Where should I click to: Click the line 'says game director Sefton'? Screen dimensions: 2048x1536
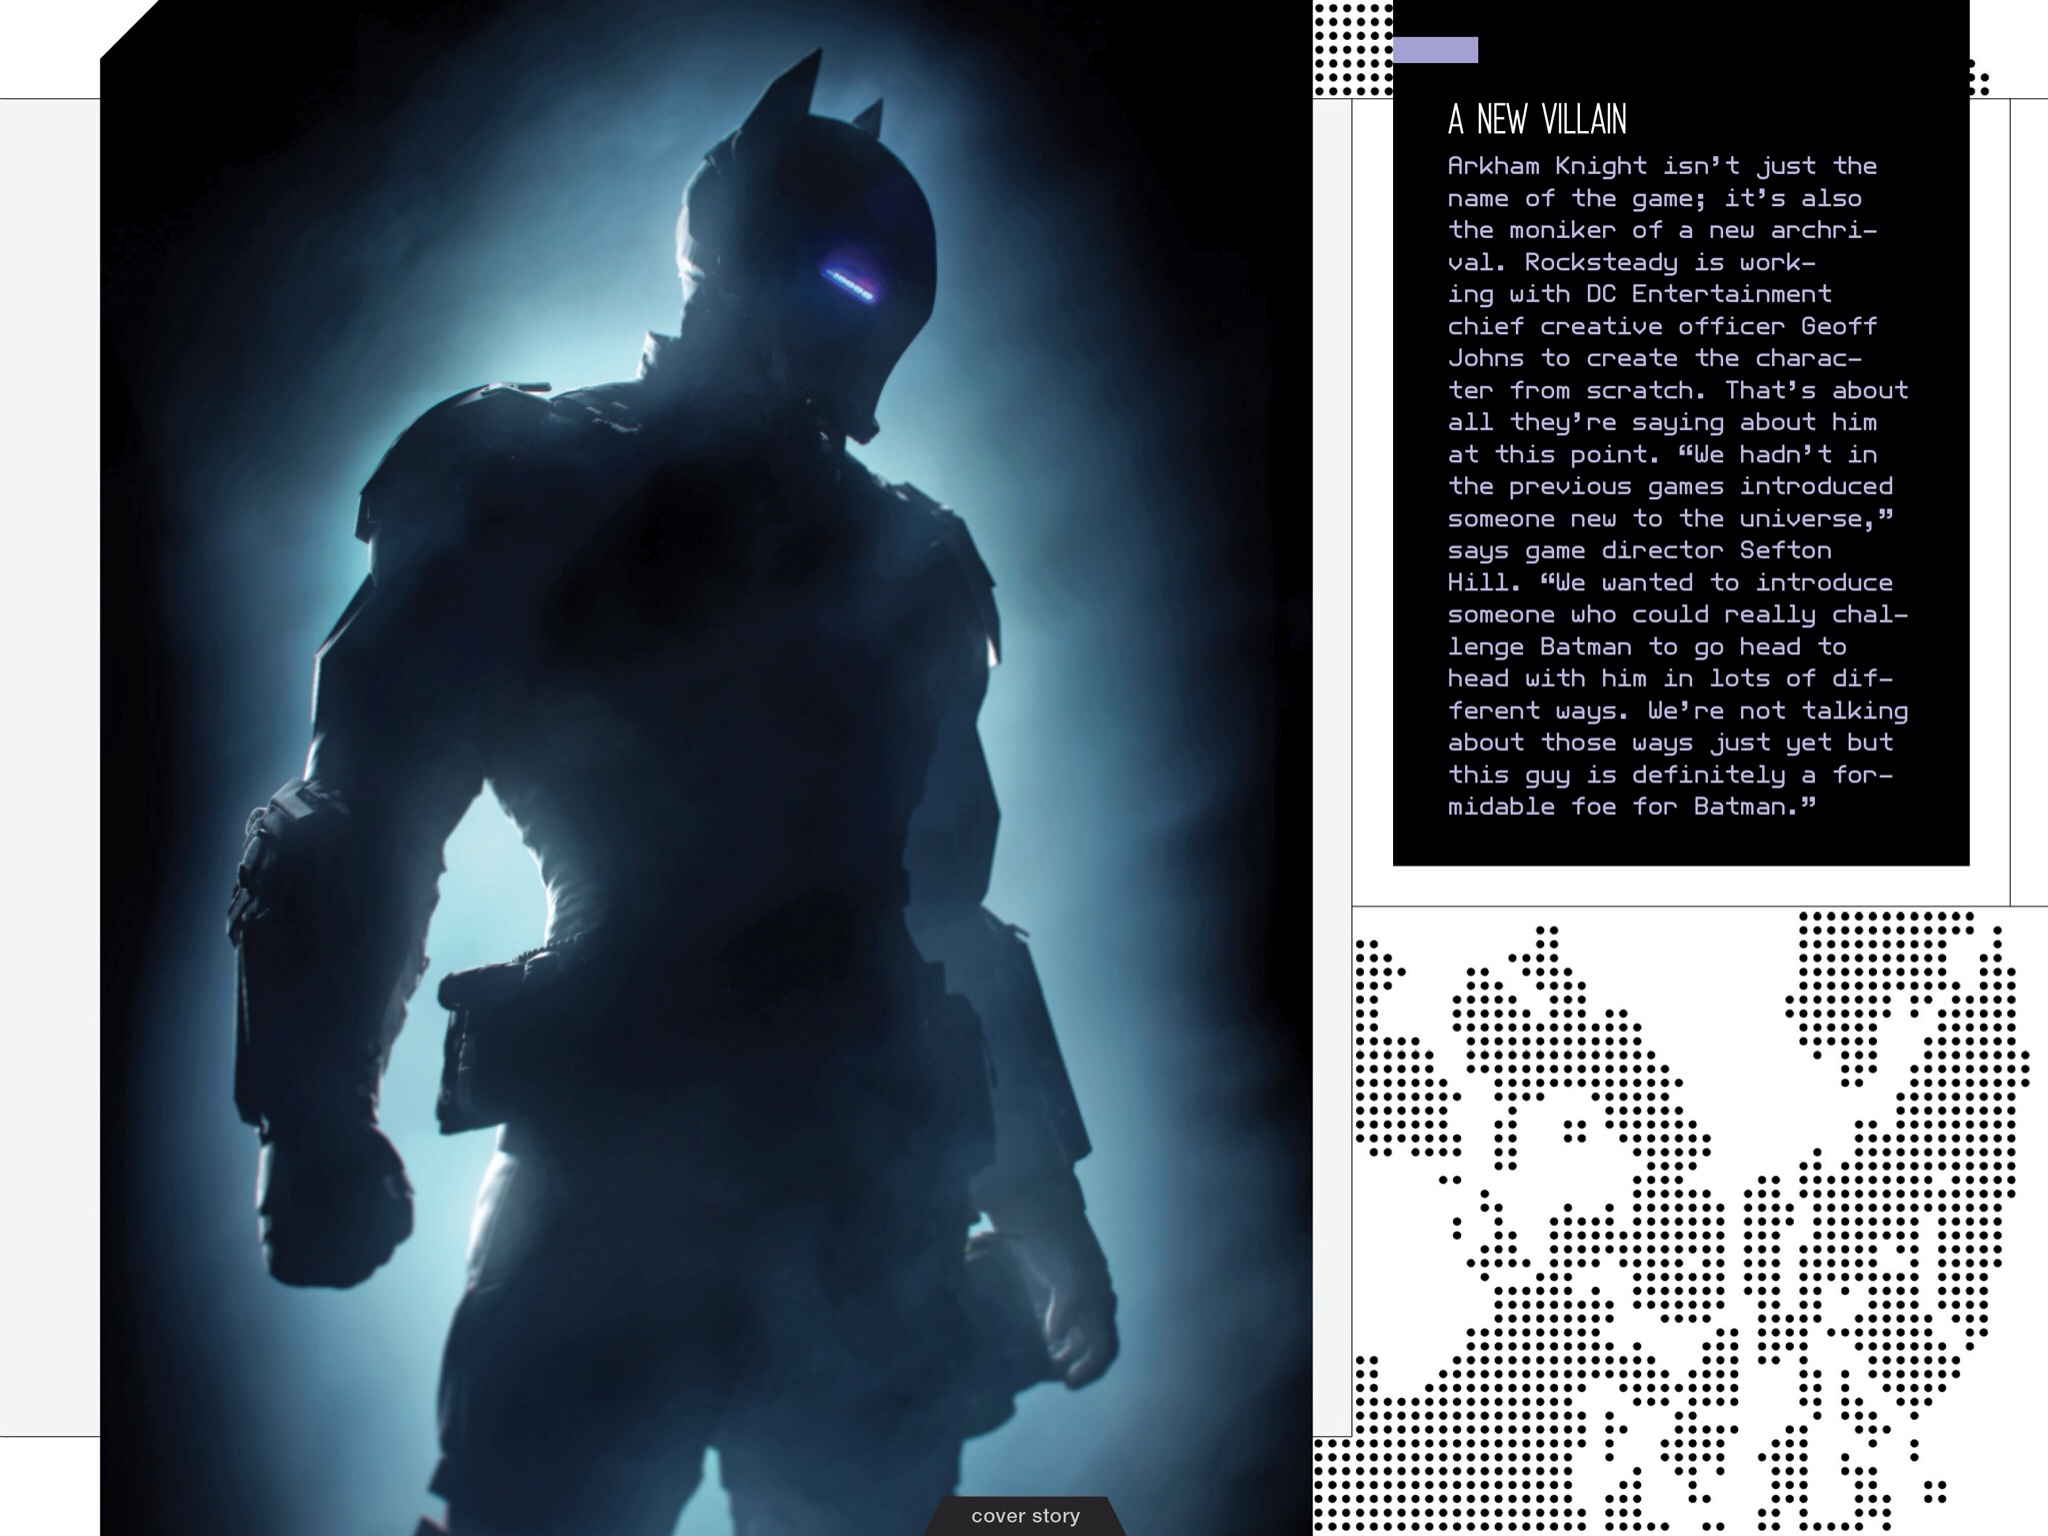click(1639, 550)
